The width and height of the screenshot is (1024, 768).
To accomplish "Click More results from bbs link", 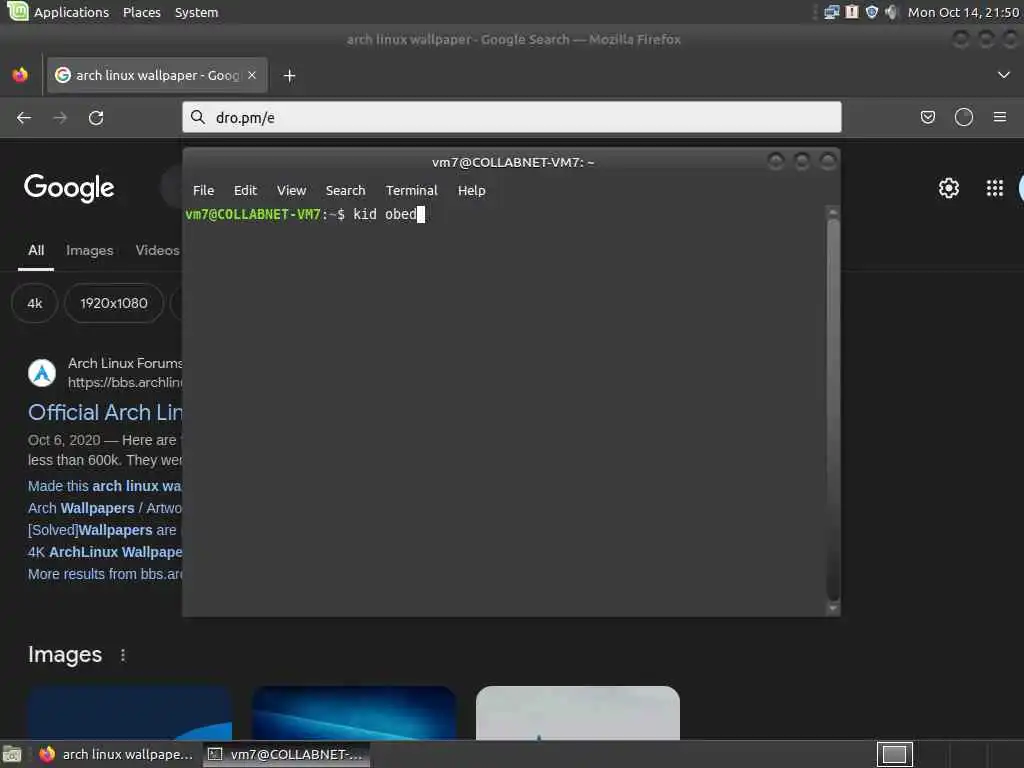I will [x=104, y=574].
